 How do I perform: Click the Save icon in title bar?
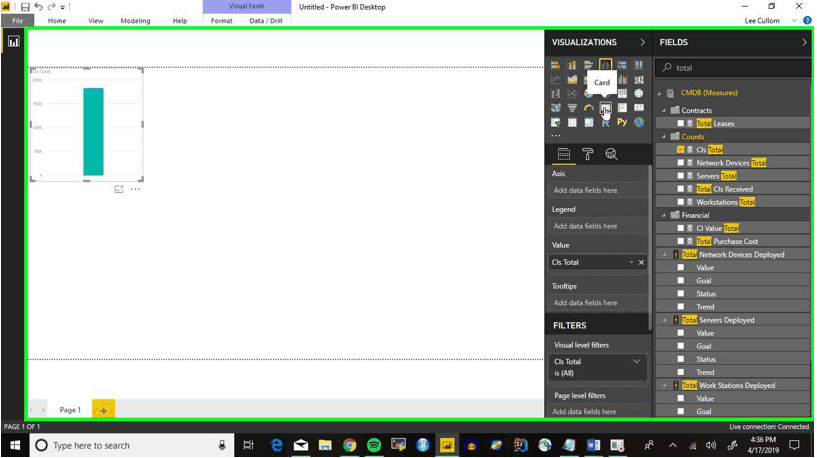[24, 7]
